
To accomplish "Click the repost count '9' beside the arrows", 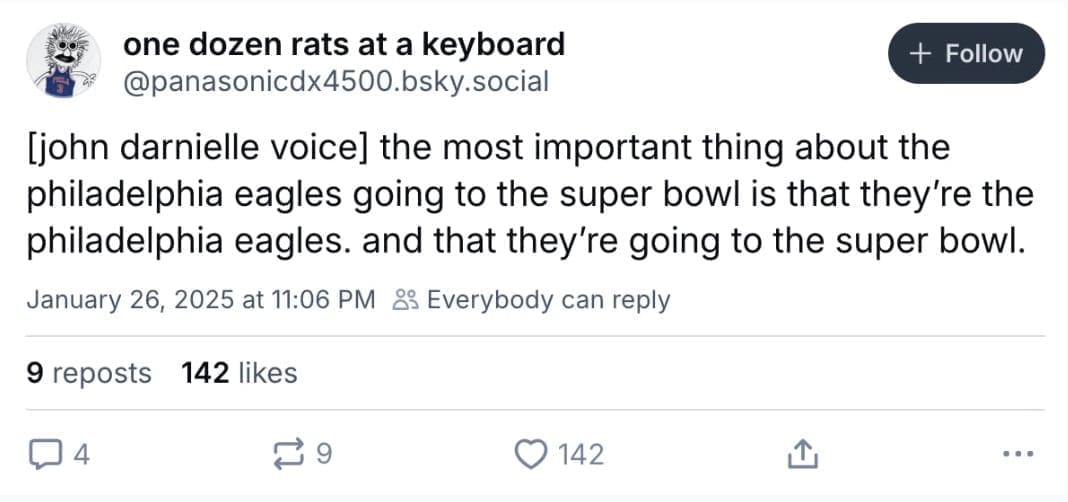I will (322, 456).
